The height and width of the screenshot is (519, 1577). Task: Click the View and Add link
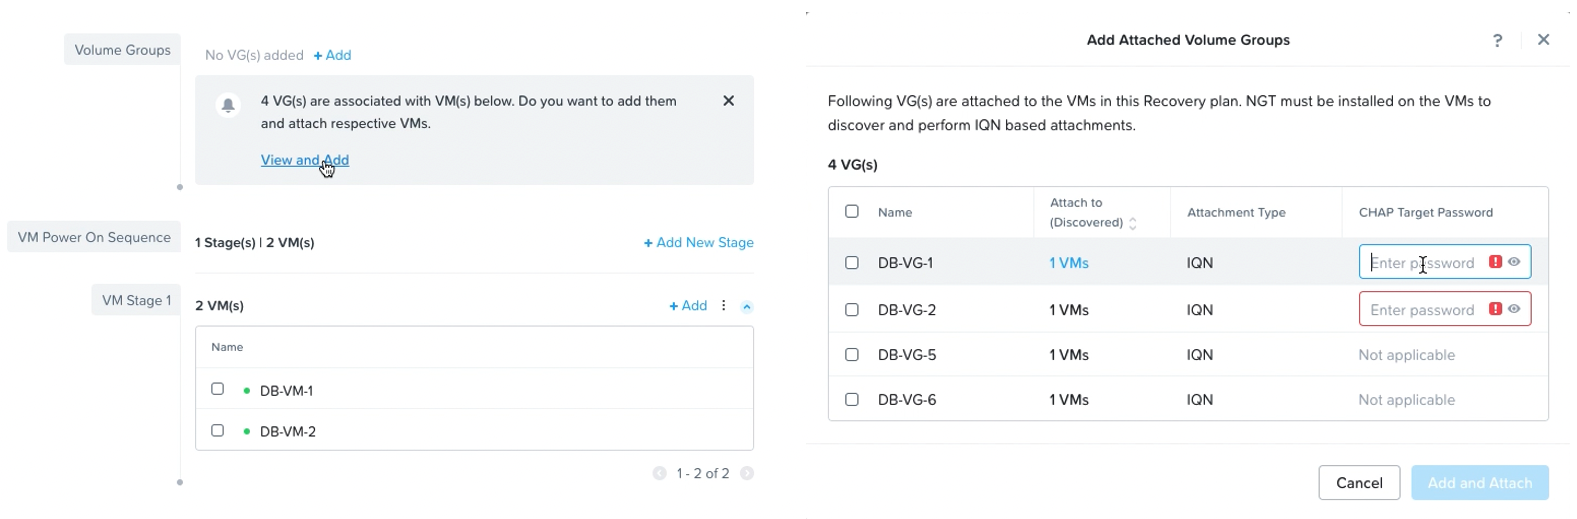(305, 160)
